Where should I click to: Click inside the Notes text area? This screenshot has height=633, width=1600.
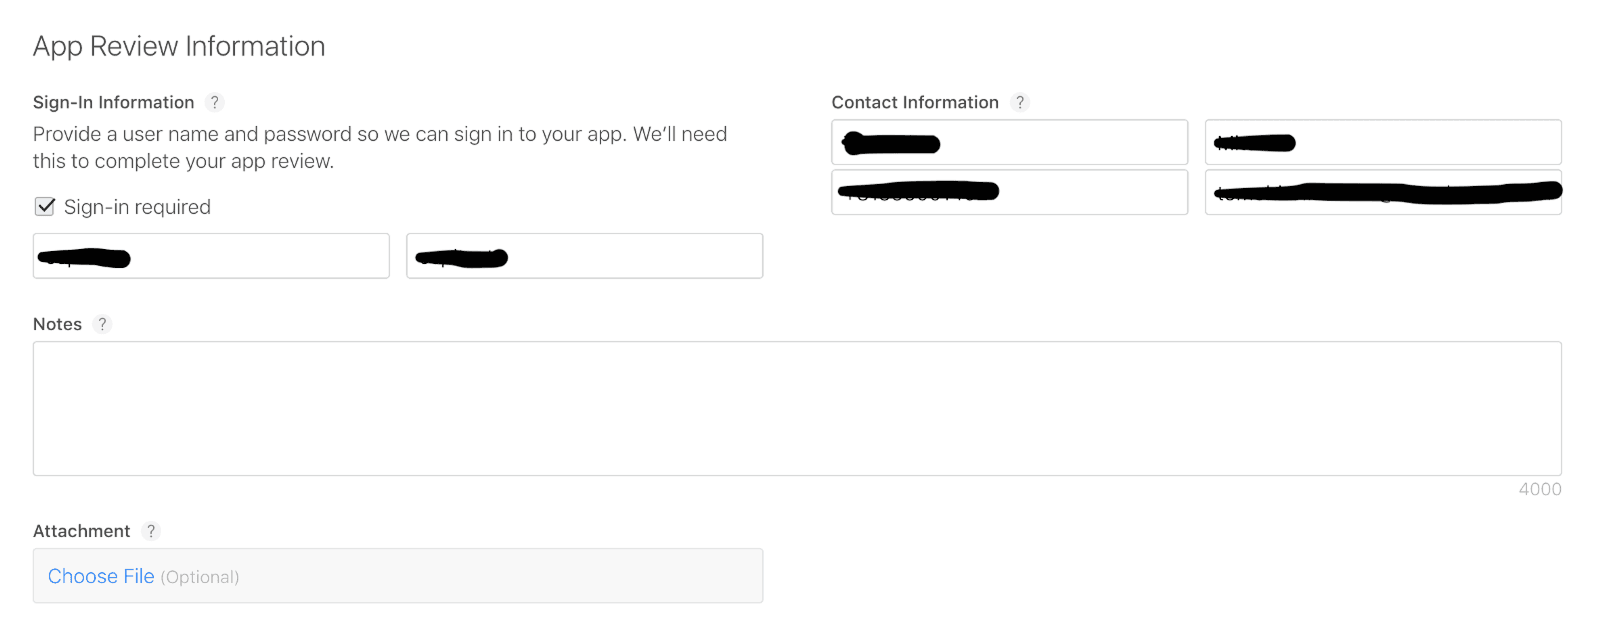pyautogui.click(x=797, y=408)
